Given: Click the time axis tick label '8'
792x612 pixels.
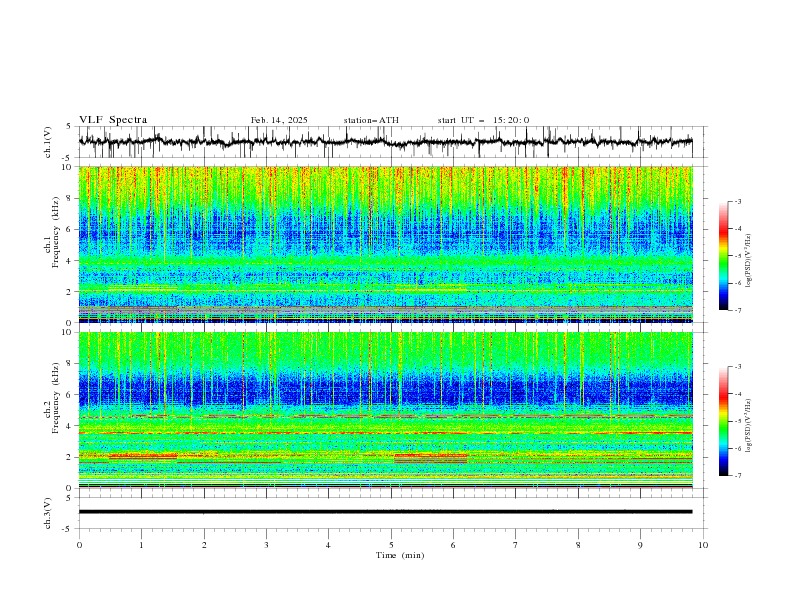Looking at the screenshot, I should click(x=578, y=545).
